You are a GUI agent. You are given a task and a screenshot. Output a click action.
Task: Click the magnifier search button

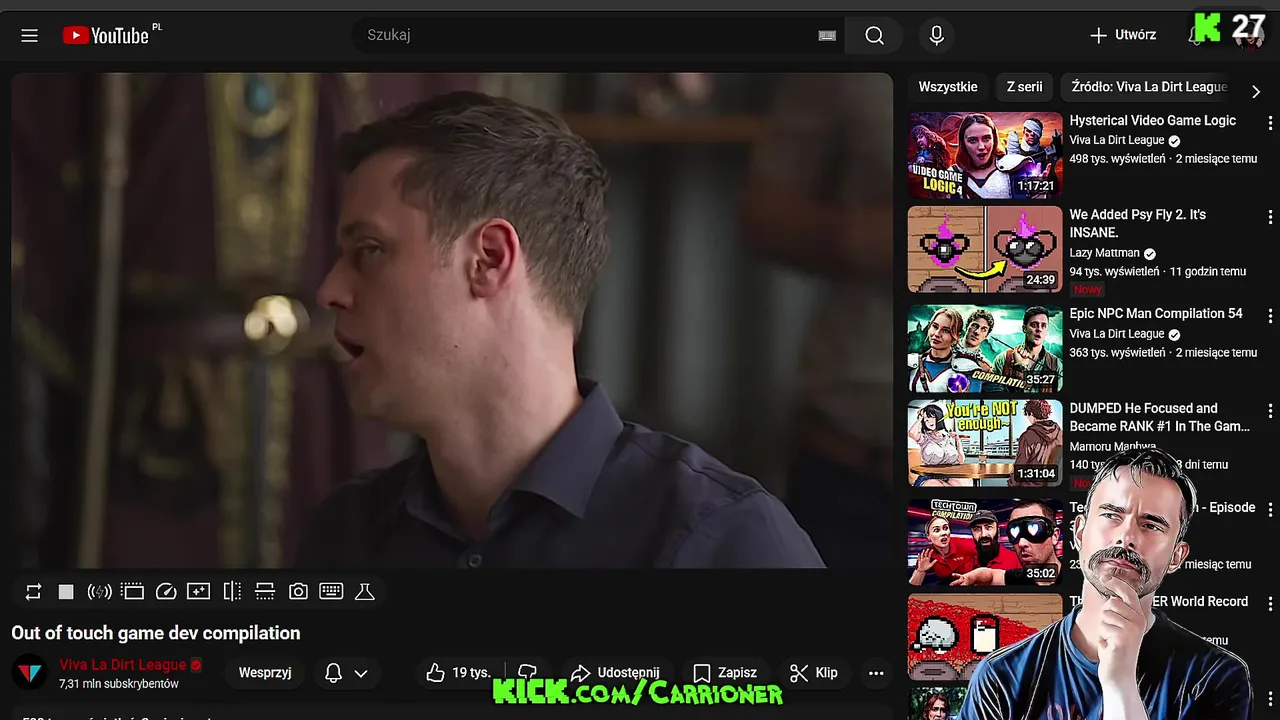[874, 36]
